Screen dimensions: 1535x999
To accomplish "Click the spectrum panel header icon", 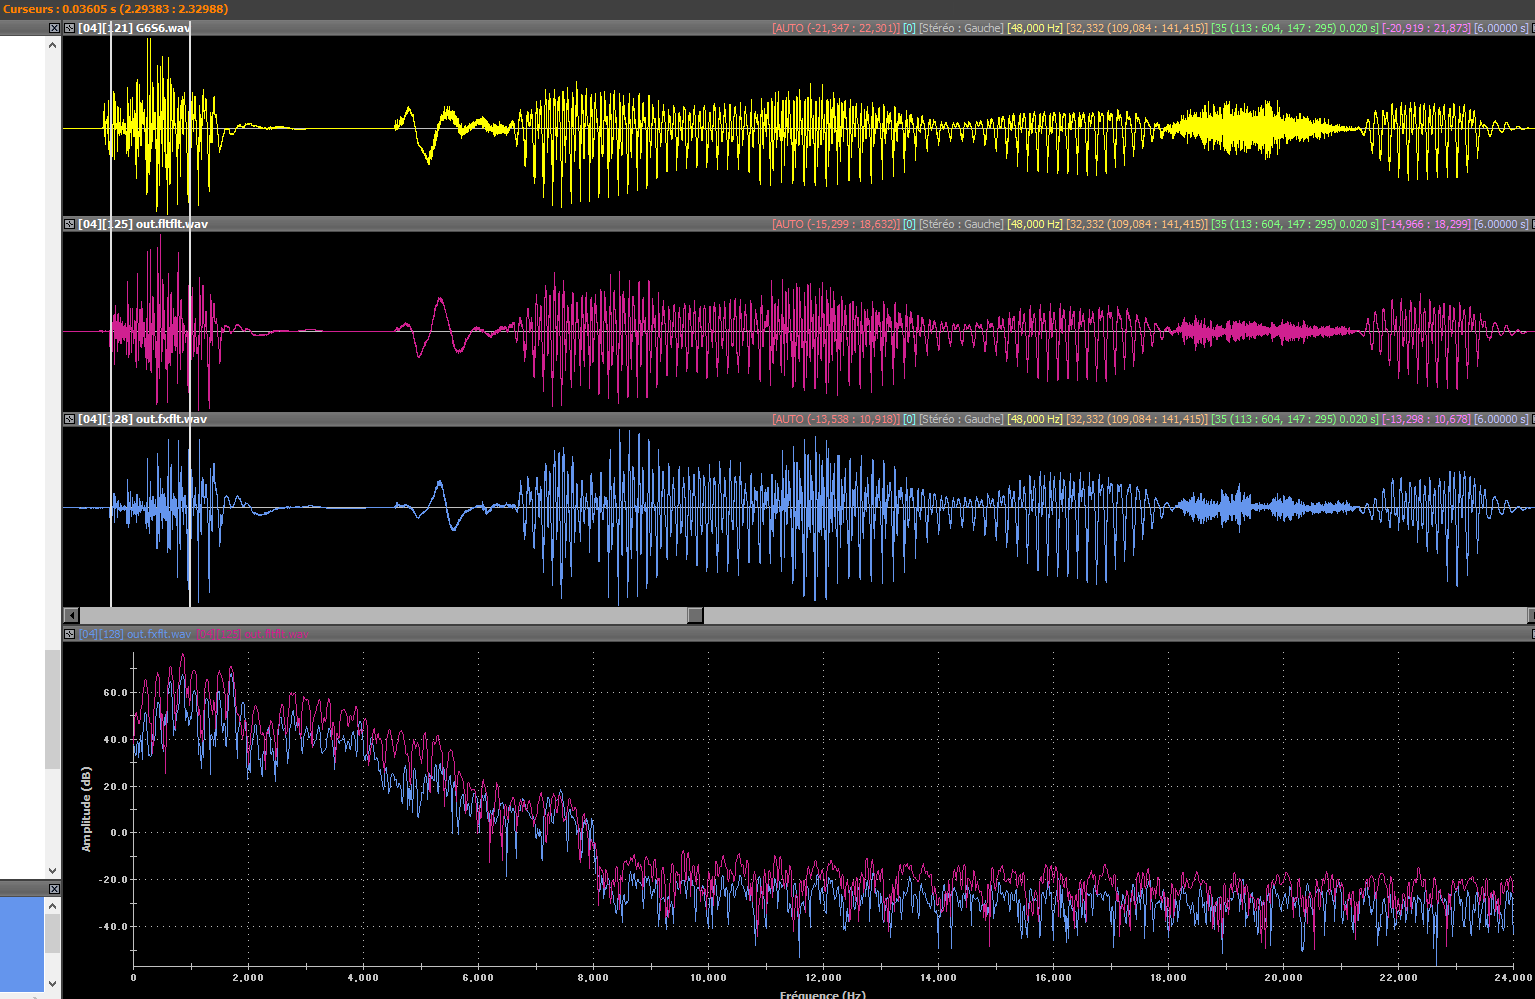I will click(x=69, y=634).
